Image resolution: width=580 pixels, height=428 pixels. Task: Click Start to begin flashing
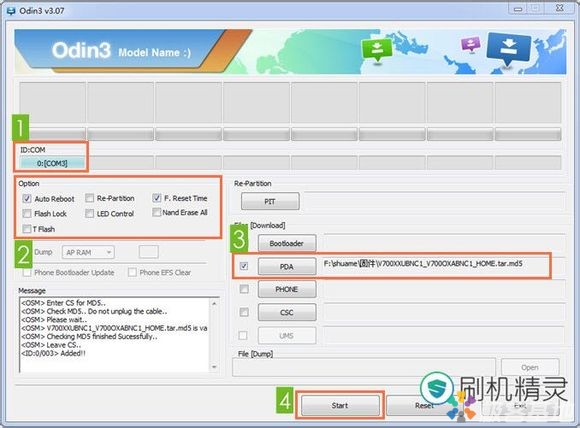[340, 406]
